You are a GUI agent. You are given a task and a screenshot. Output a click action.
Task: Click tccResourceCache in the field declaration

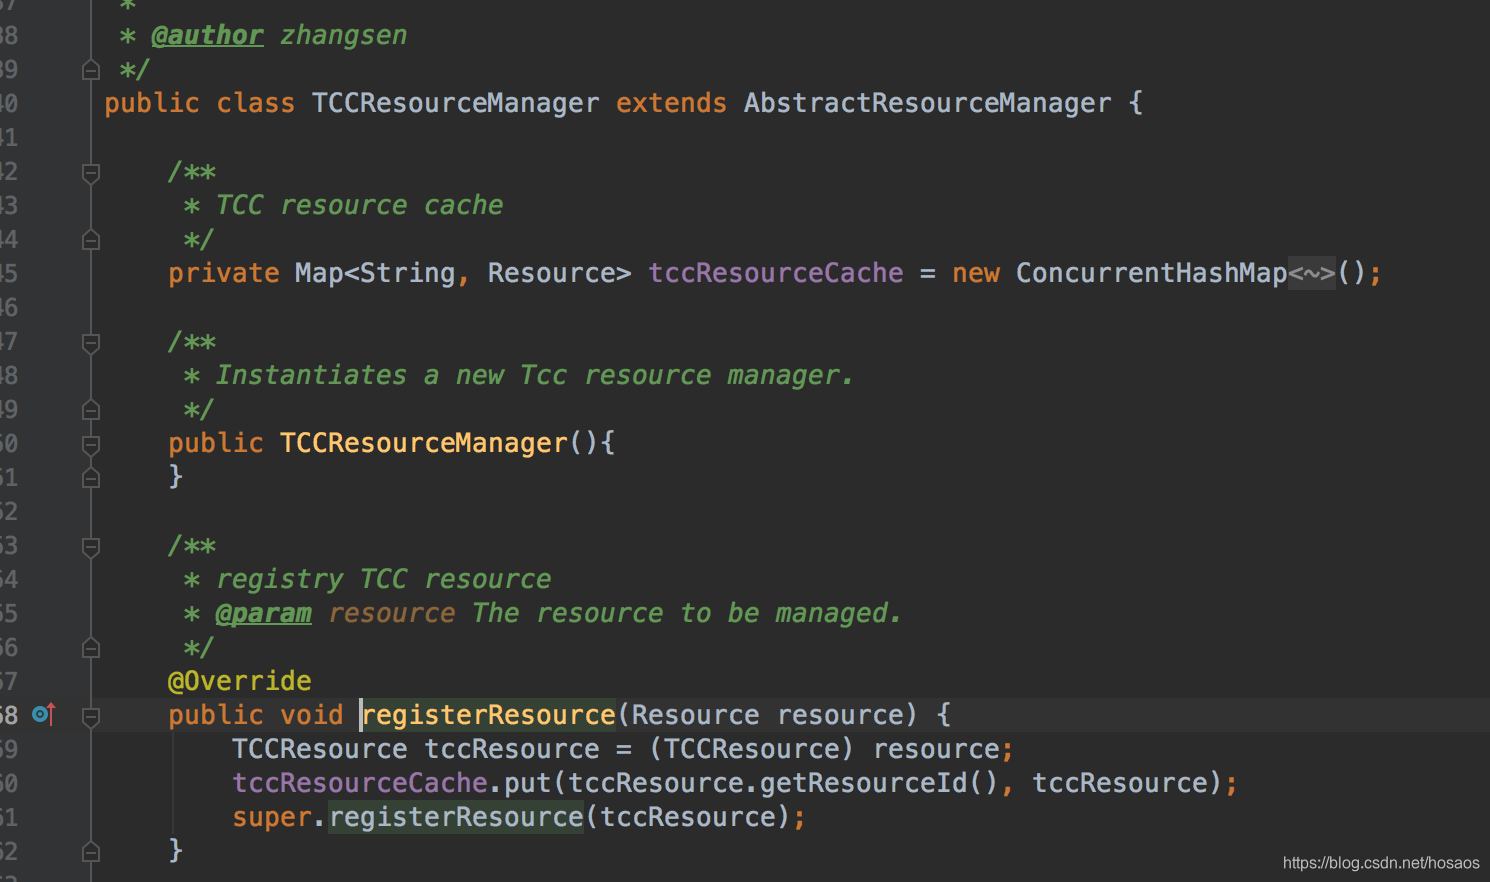(x=775, y=273)
